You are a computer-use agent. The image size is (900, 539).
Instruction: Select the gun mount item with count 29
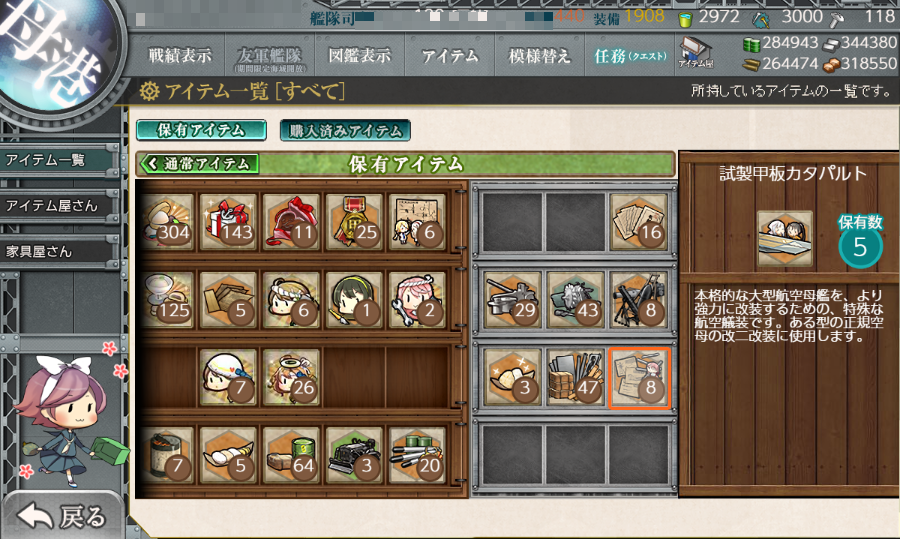[x=513, y=300]
